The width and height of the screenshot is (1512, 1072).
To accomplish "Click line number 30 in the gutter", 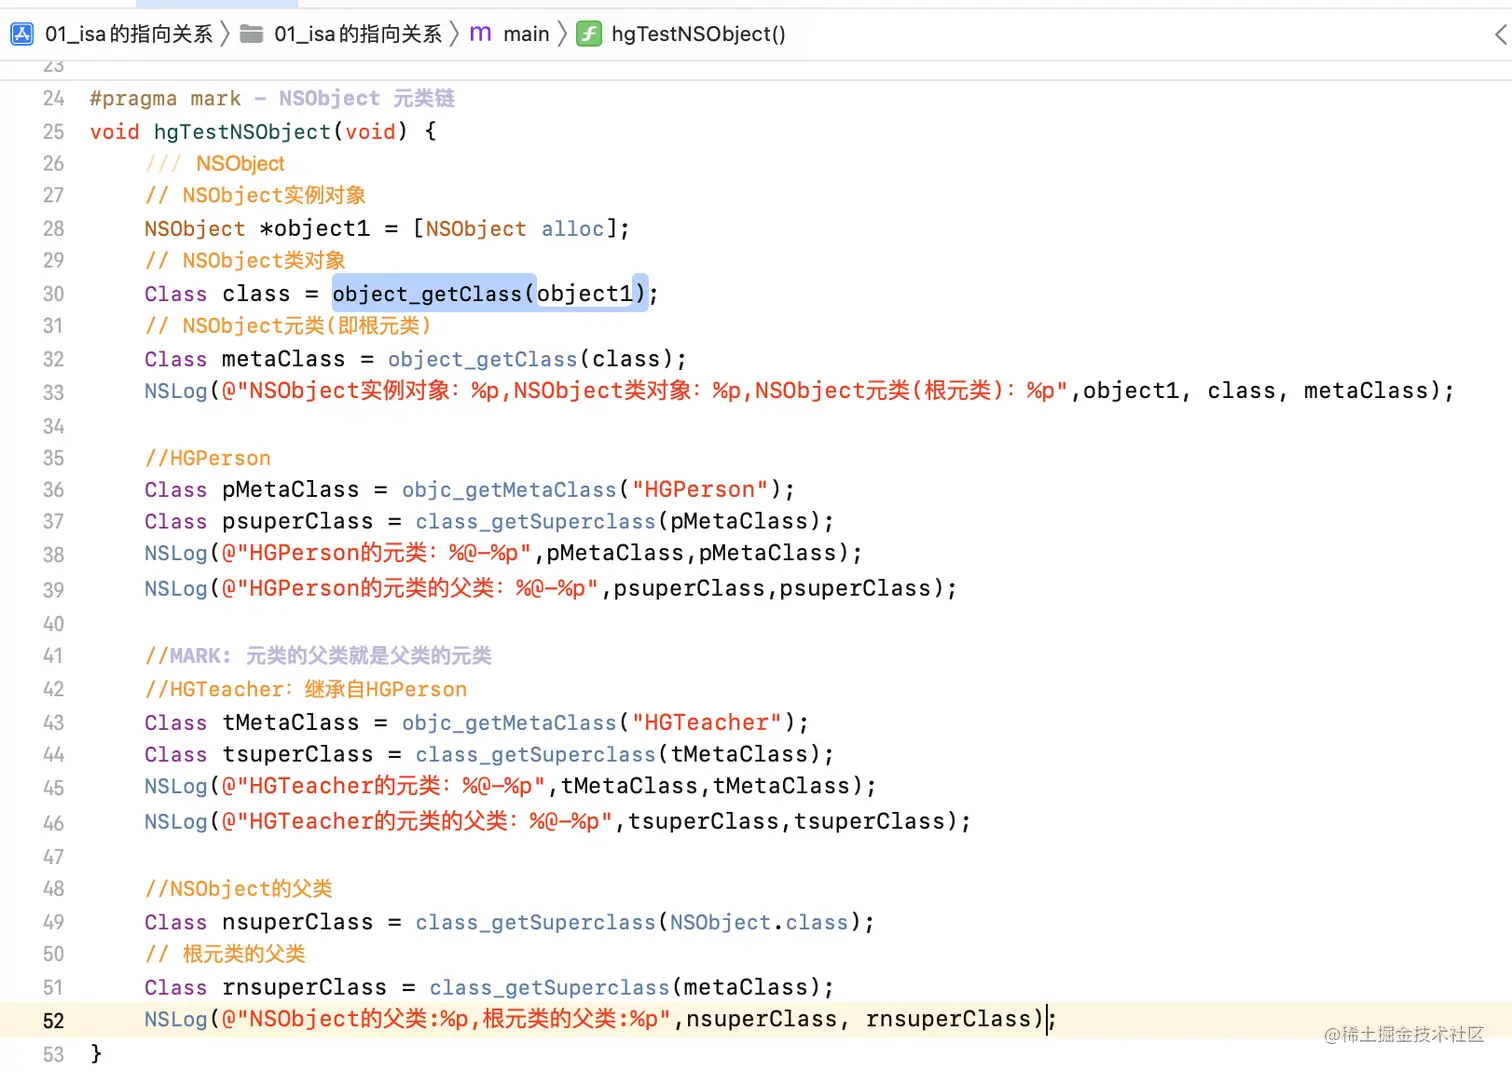I will click(x=53, y=294).
